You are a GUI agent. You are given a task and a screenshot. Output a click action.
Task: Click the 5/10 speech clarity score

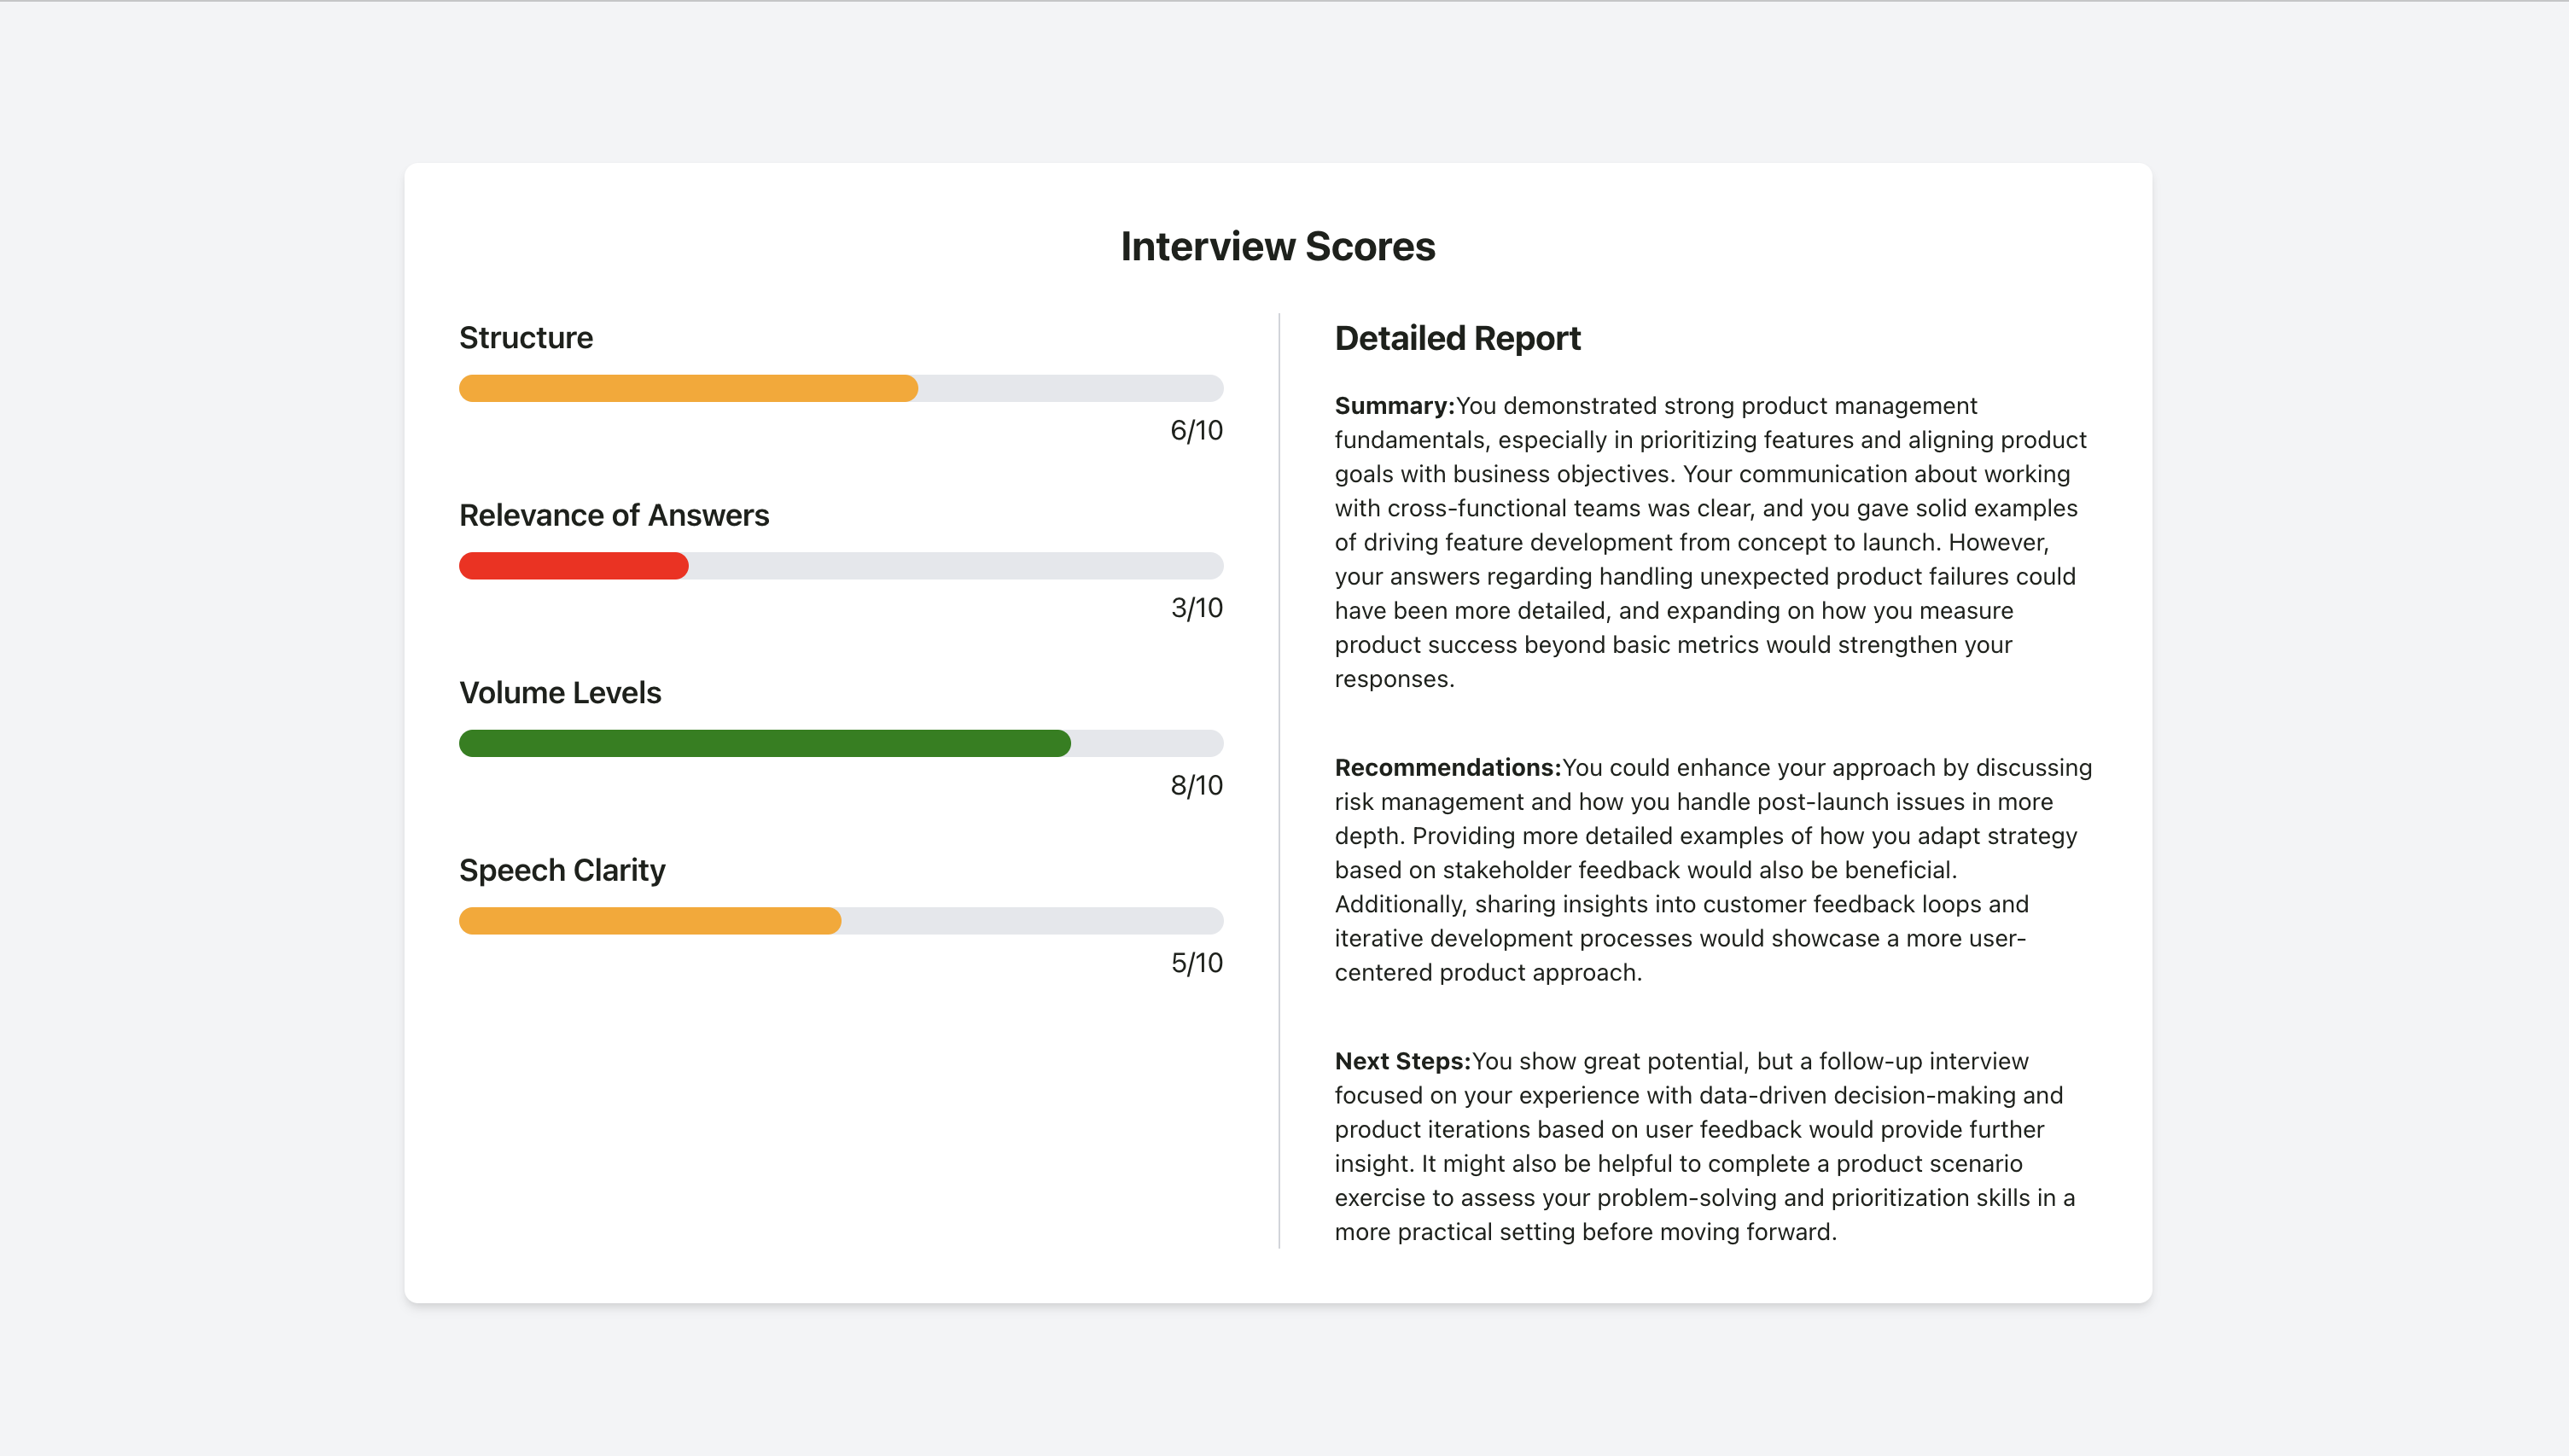point(1196,963)
